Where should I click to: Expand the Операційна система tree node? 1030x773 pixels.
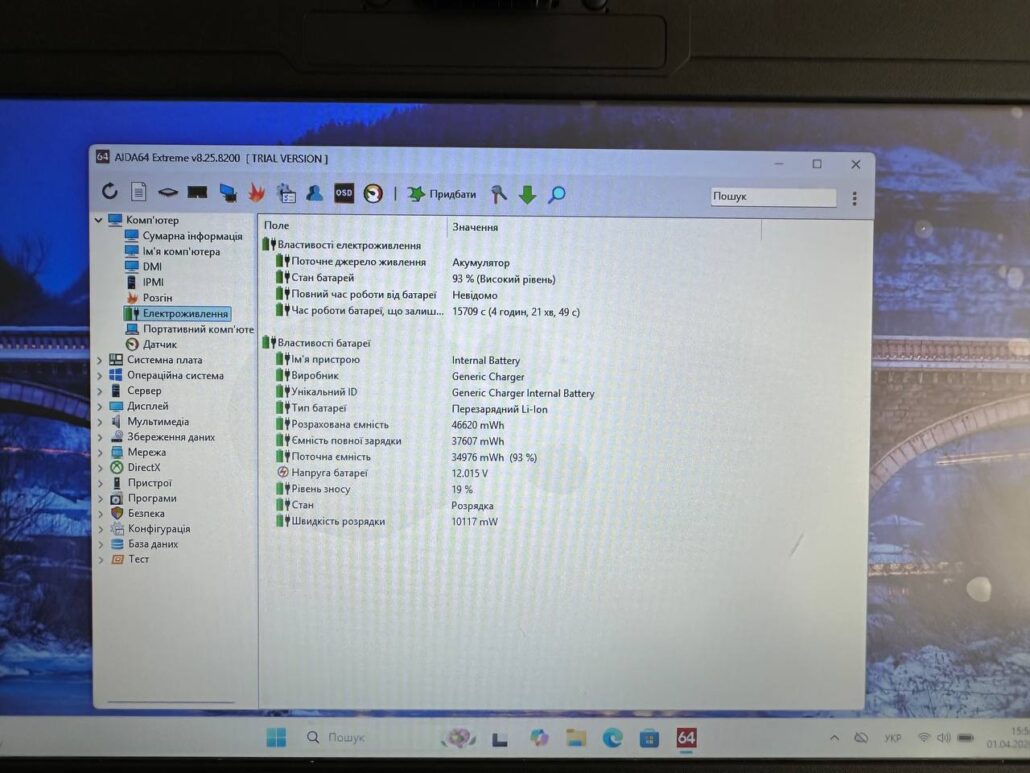[x=100, y=376]
